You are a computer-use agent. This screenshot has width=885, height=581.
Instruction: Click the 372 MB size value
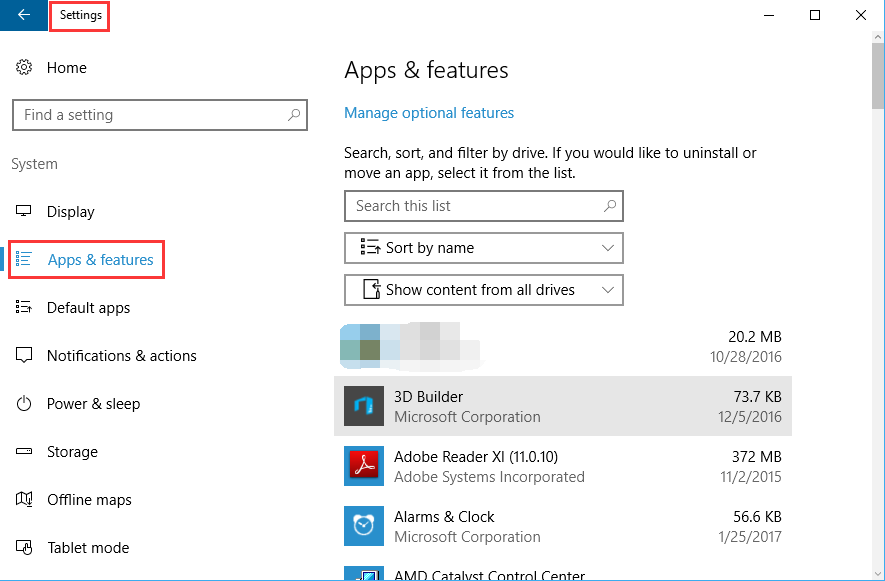point(757,456)
